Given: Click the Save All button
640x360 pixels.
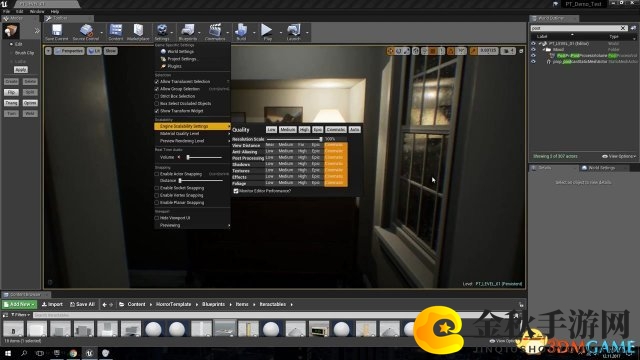Looking at the screenshot, I should click(x=82, y=304).
